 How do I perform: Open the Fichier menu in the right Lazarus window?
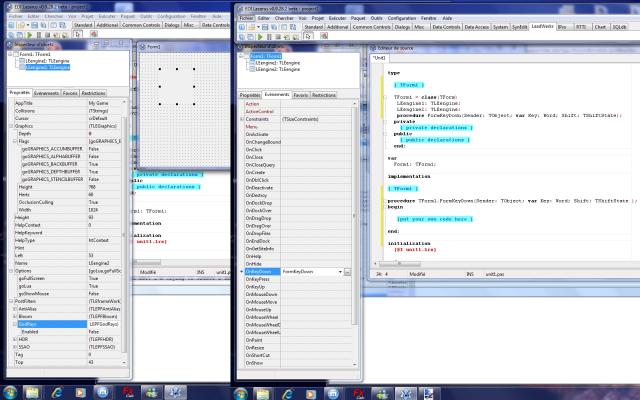[247, 17]
